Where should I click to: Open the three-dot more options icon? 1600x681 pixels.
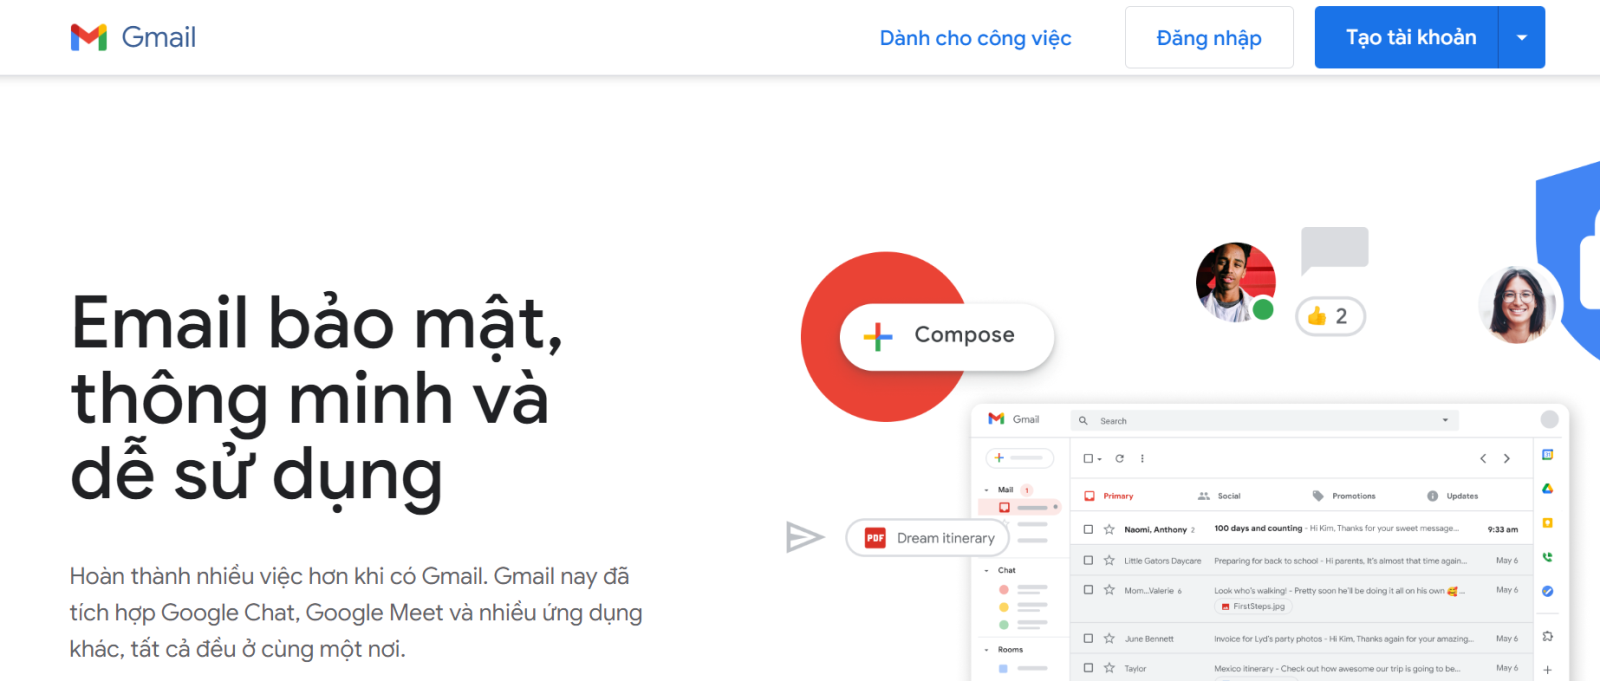tap(1142, 458)
